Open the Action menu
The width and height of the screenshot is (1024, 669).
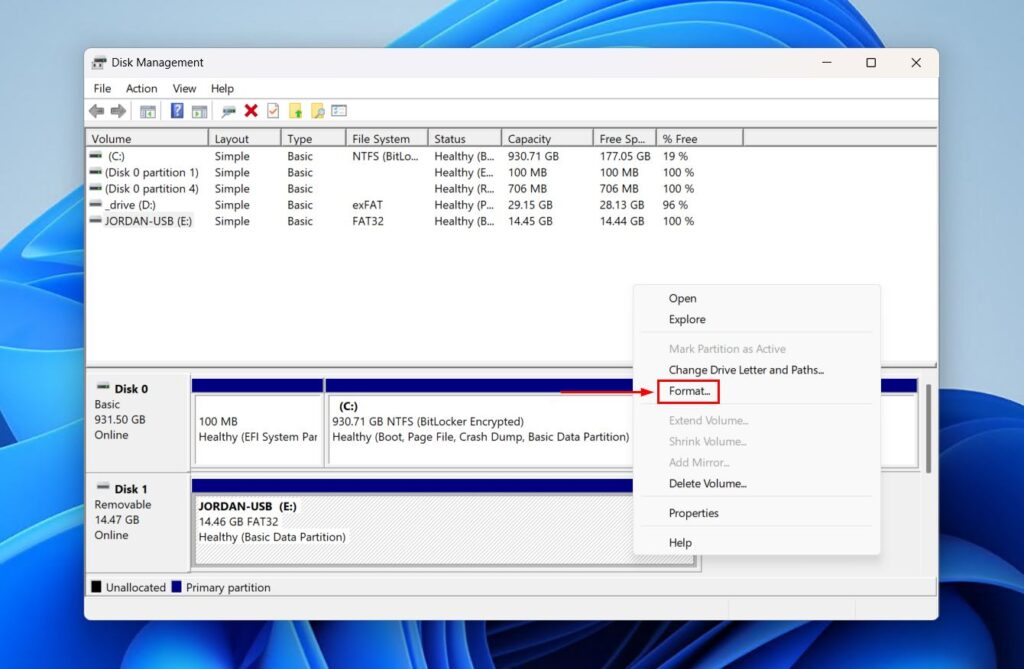pyautogui.click(x=141, y=88)
